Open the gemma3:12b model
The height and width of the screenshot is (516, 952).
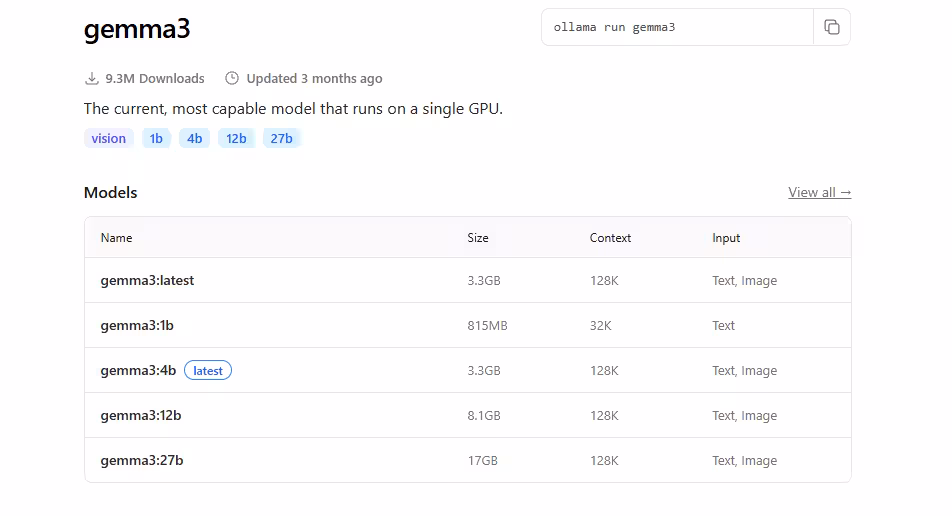(x=141, y=415)
